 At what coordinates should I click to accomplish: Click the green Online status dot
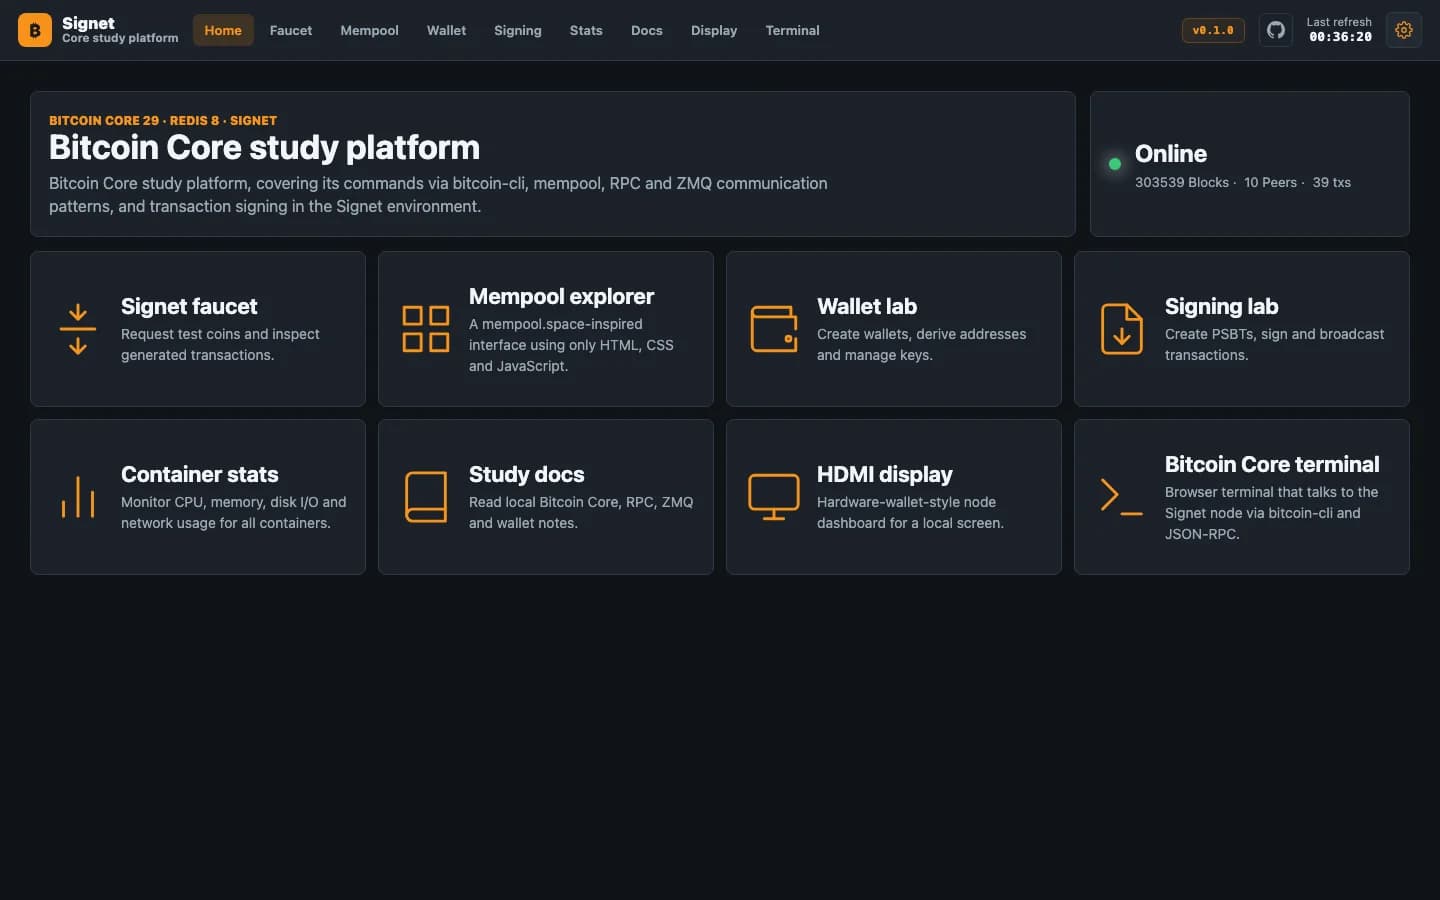(1115, 164)
